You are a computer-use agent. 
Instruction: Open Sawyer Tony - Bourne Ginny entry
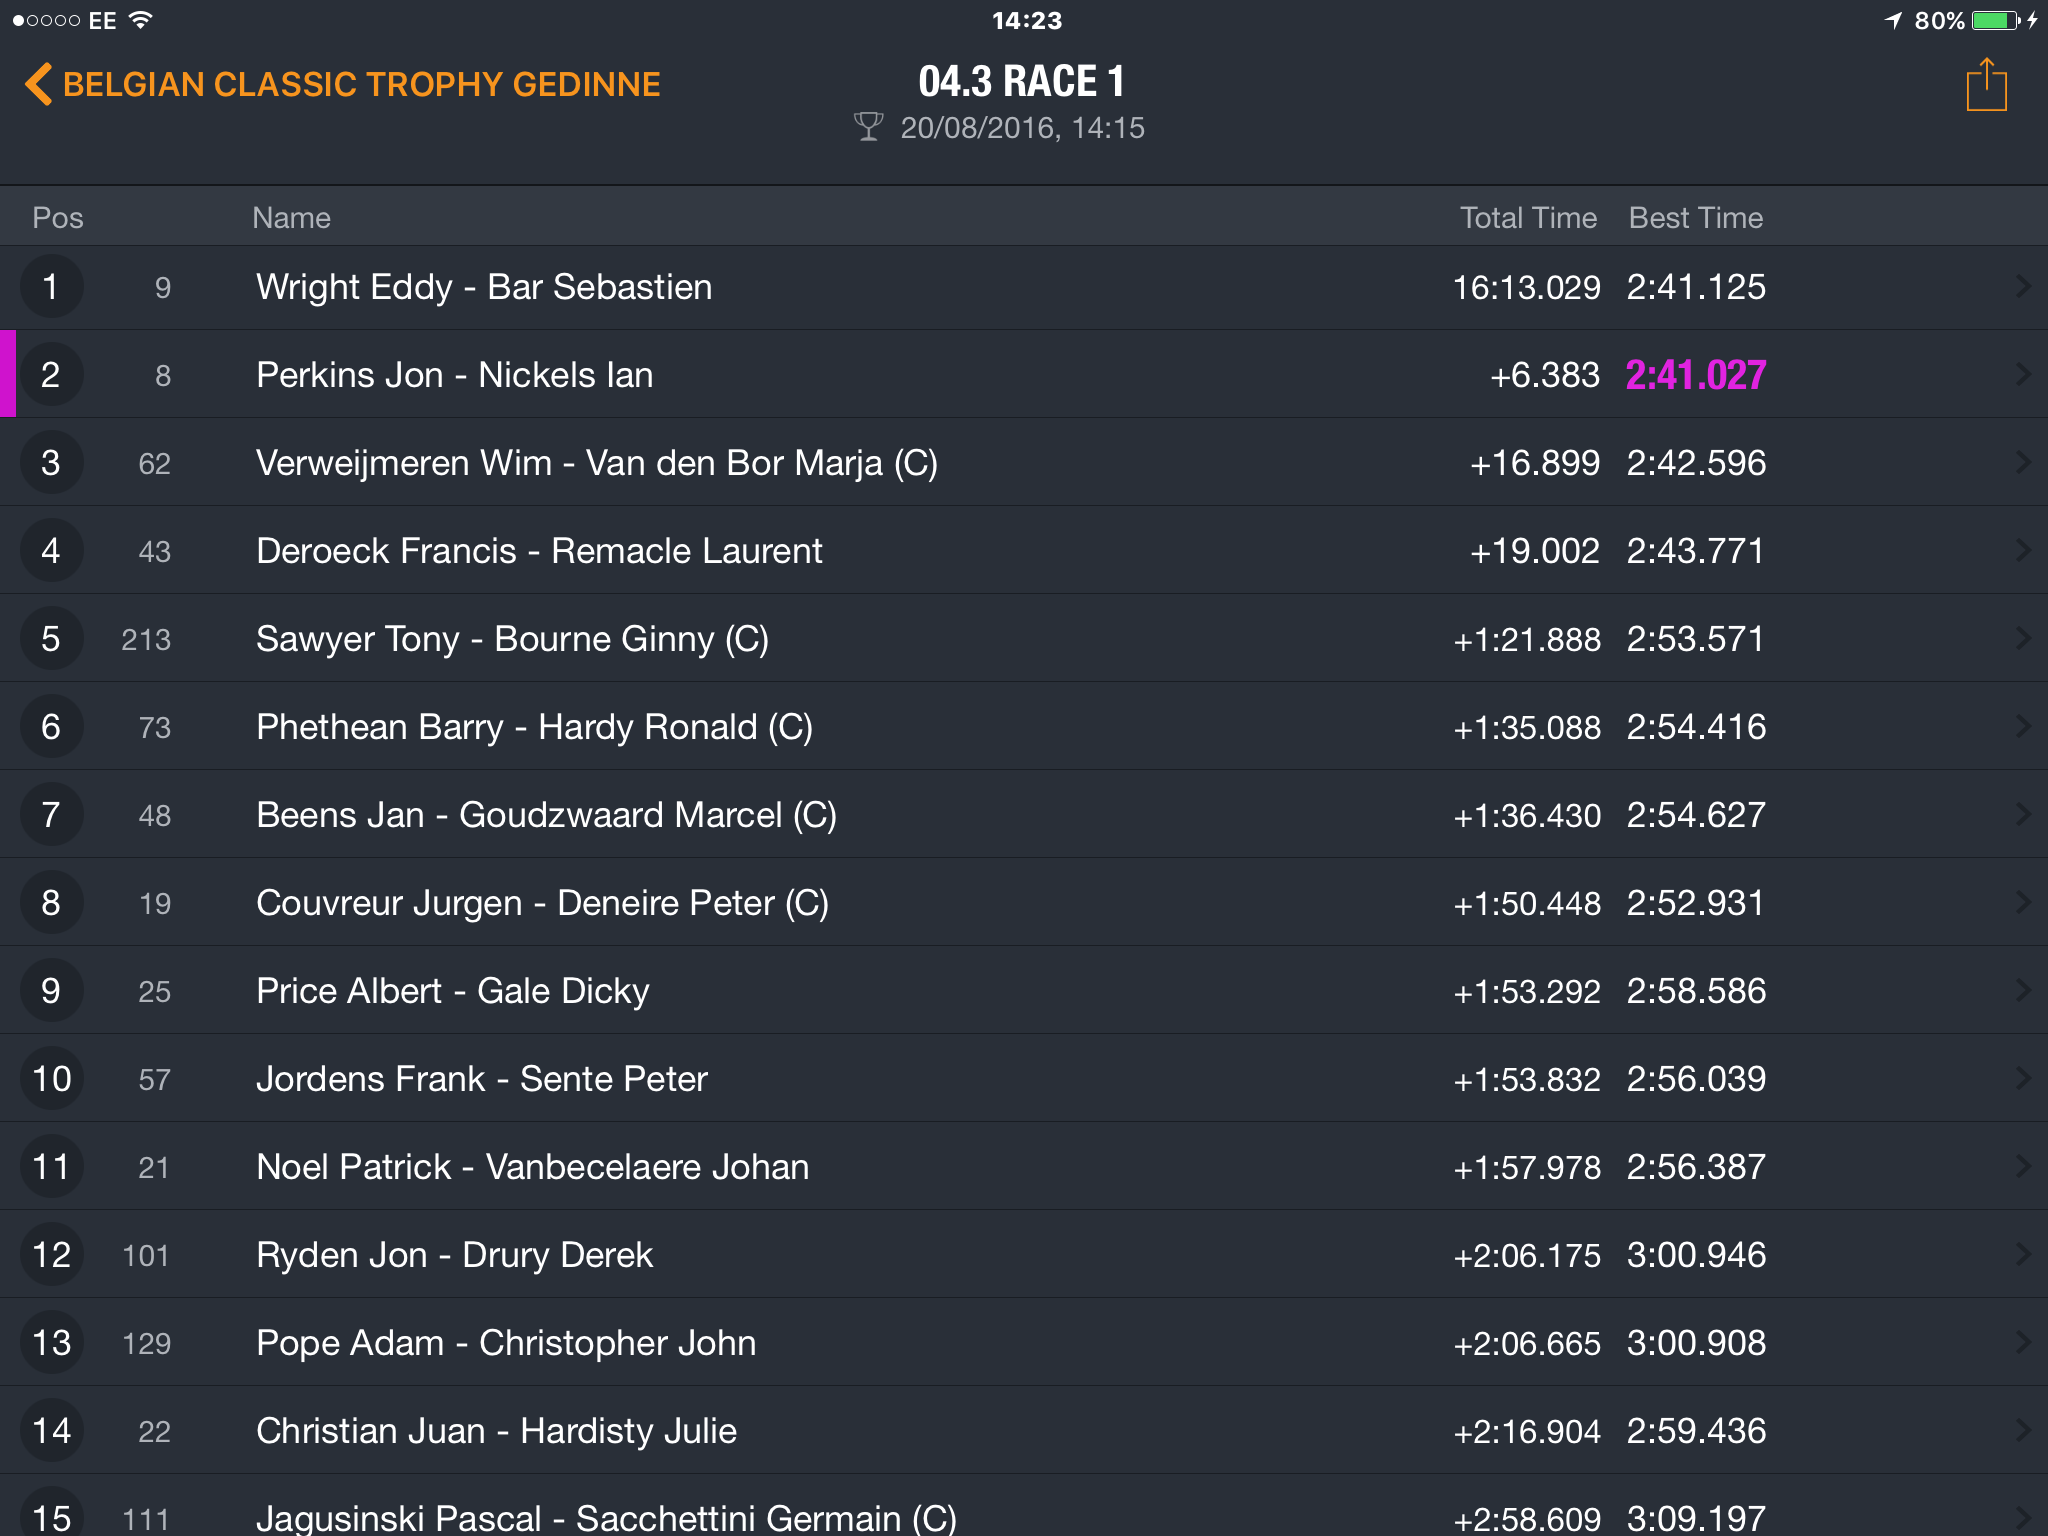click(x=1024, y=638)
